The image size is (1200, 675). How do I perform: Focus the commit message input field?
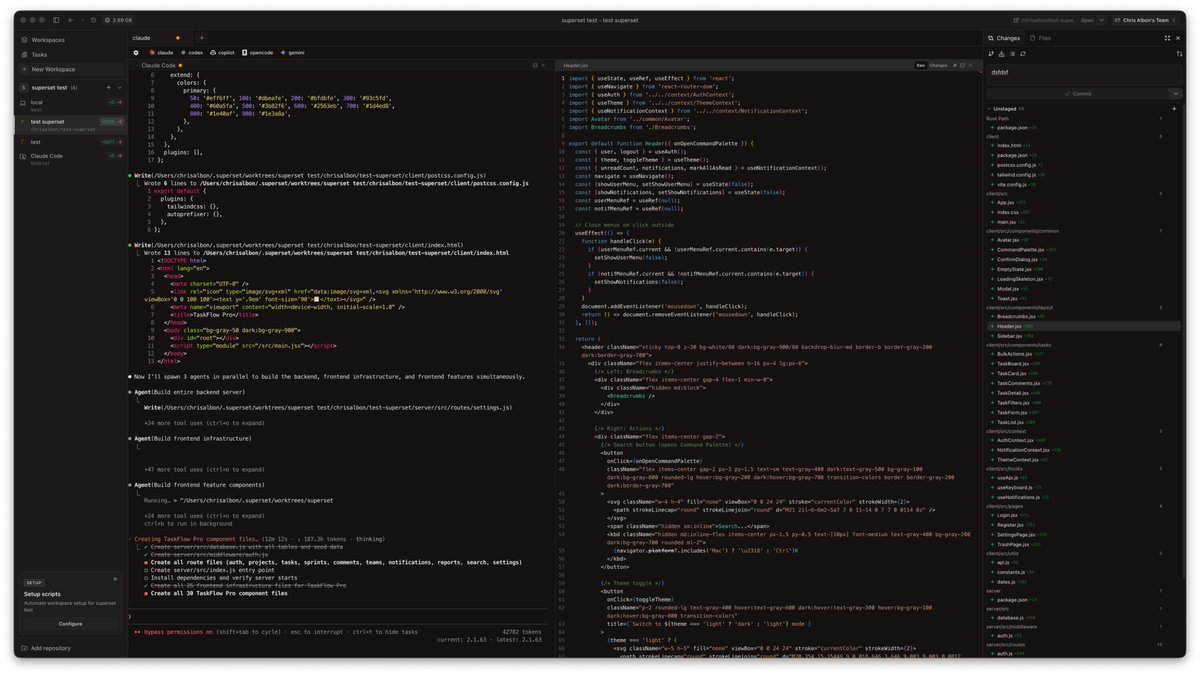pyautogui.click(x=1084, y=74)
